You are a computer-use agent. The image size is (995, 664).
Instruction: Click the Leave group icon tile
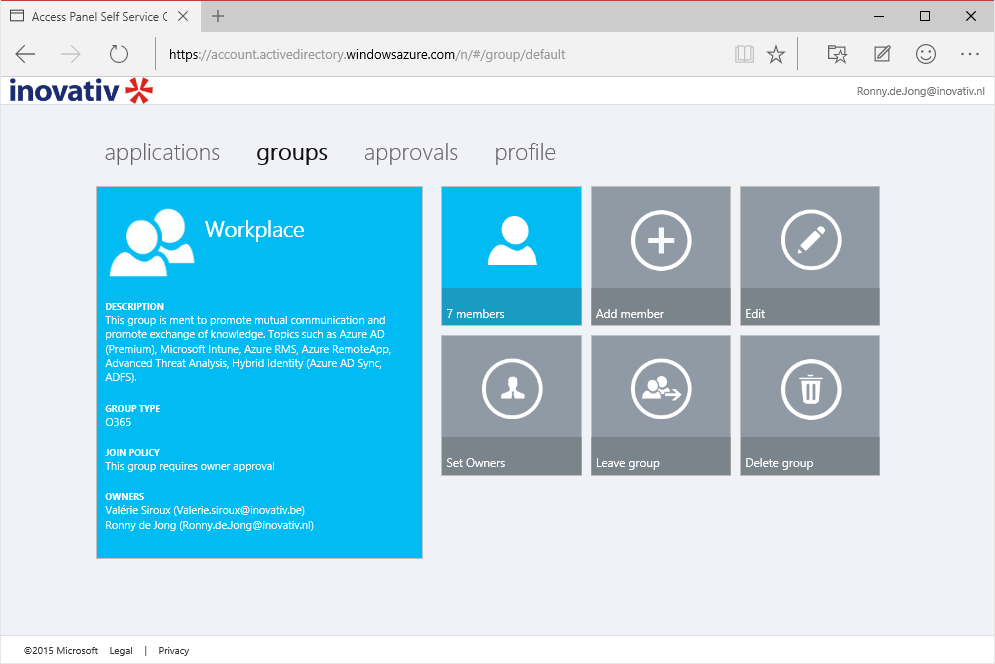pos(660,391)
